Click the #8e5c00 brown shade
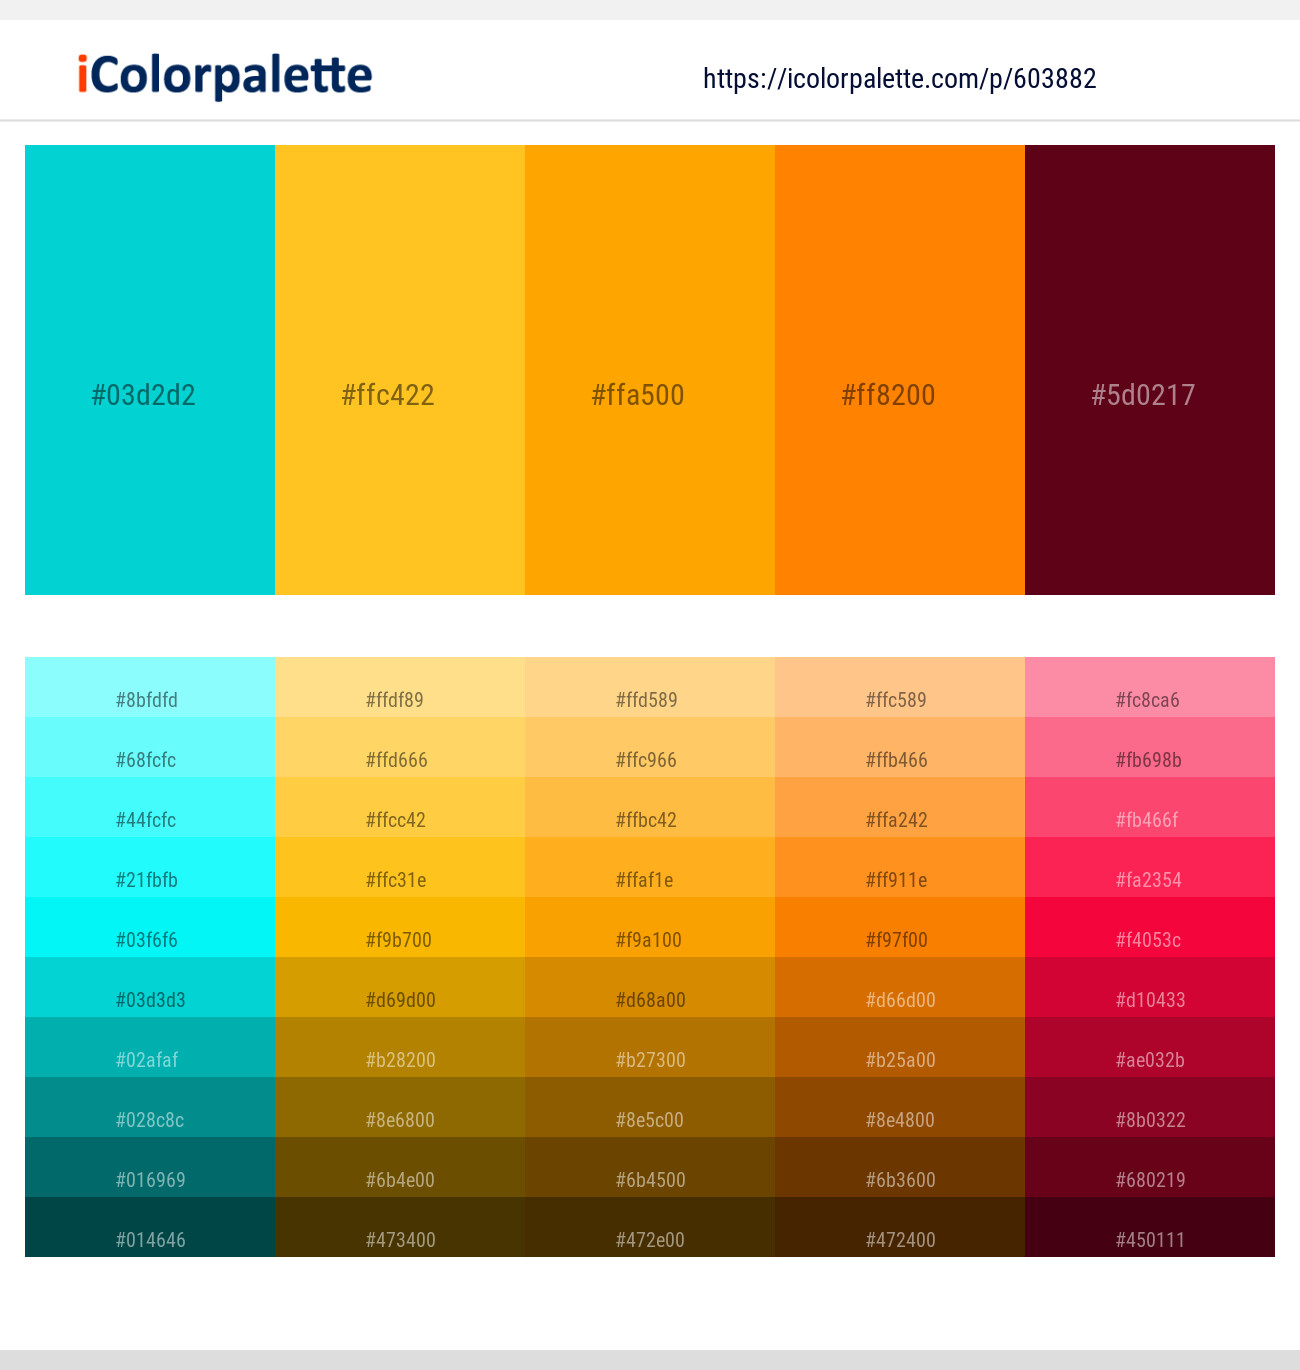 (x=650, y=1108)
